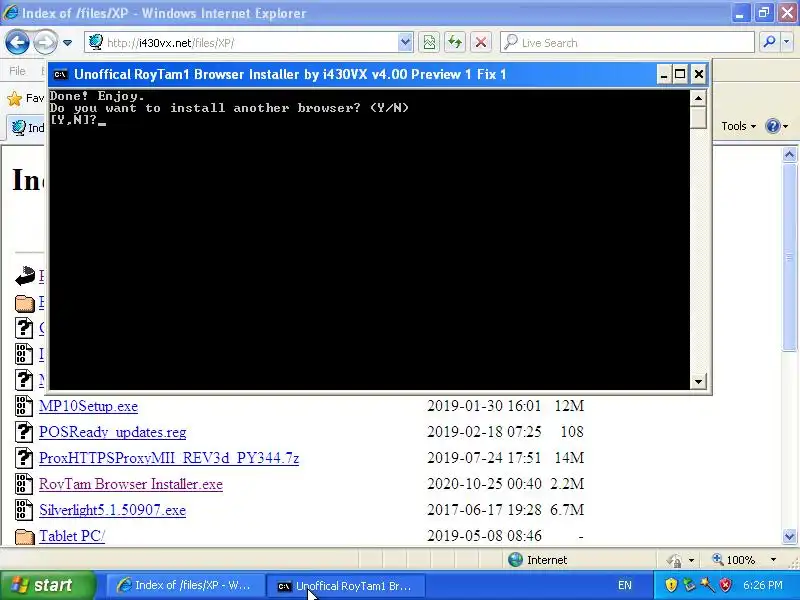Switch to Index of /files/XP taskbar button
Screen dimensions: 800x600
[x=184, y=586]
